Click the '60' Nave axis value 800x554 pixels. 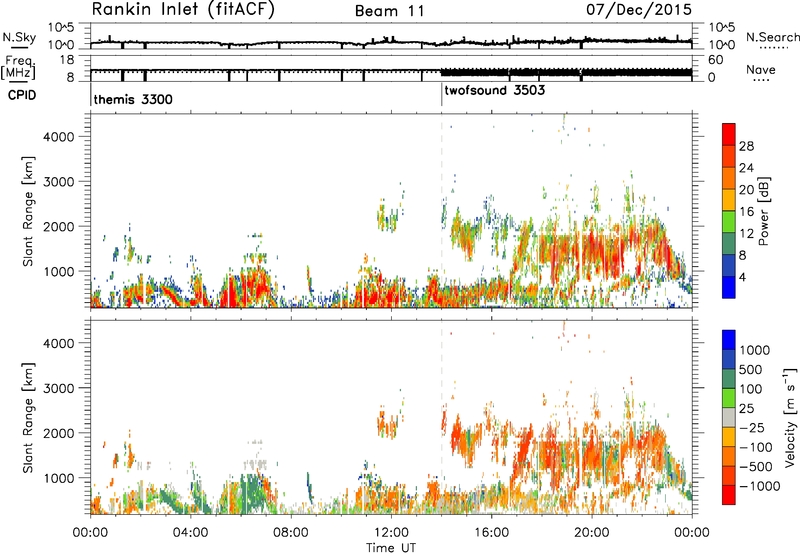click(x=715, y=60)
